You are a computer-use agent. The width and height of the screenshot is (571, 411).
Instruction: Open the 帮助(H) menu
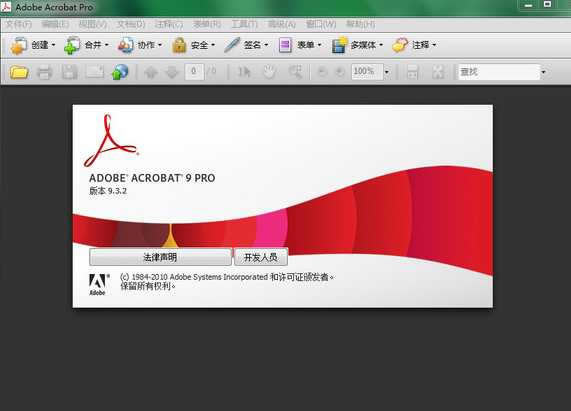[361, 24]
